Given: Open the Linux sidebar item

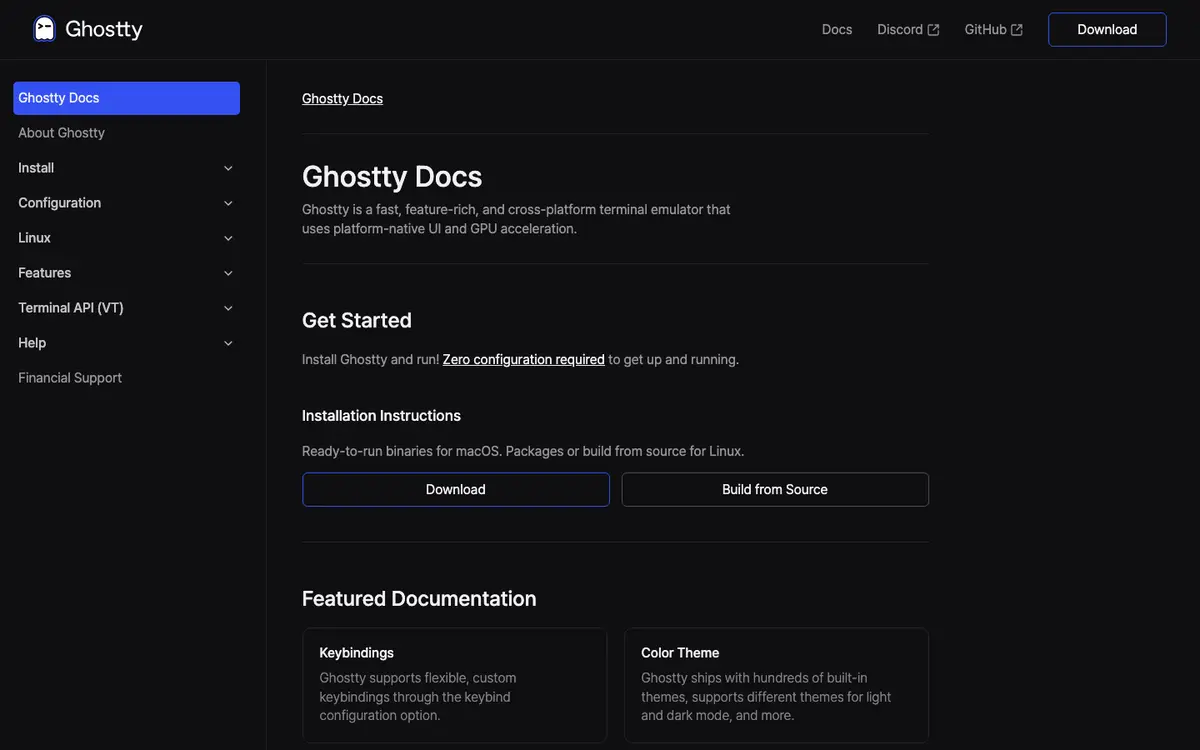Looking at the screenshot, I should pos(126,238).
